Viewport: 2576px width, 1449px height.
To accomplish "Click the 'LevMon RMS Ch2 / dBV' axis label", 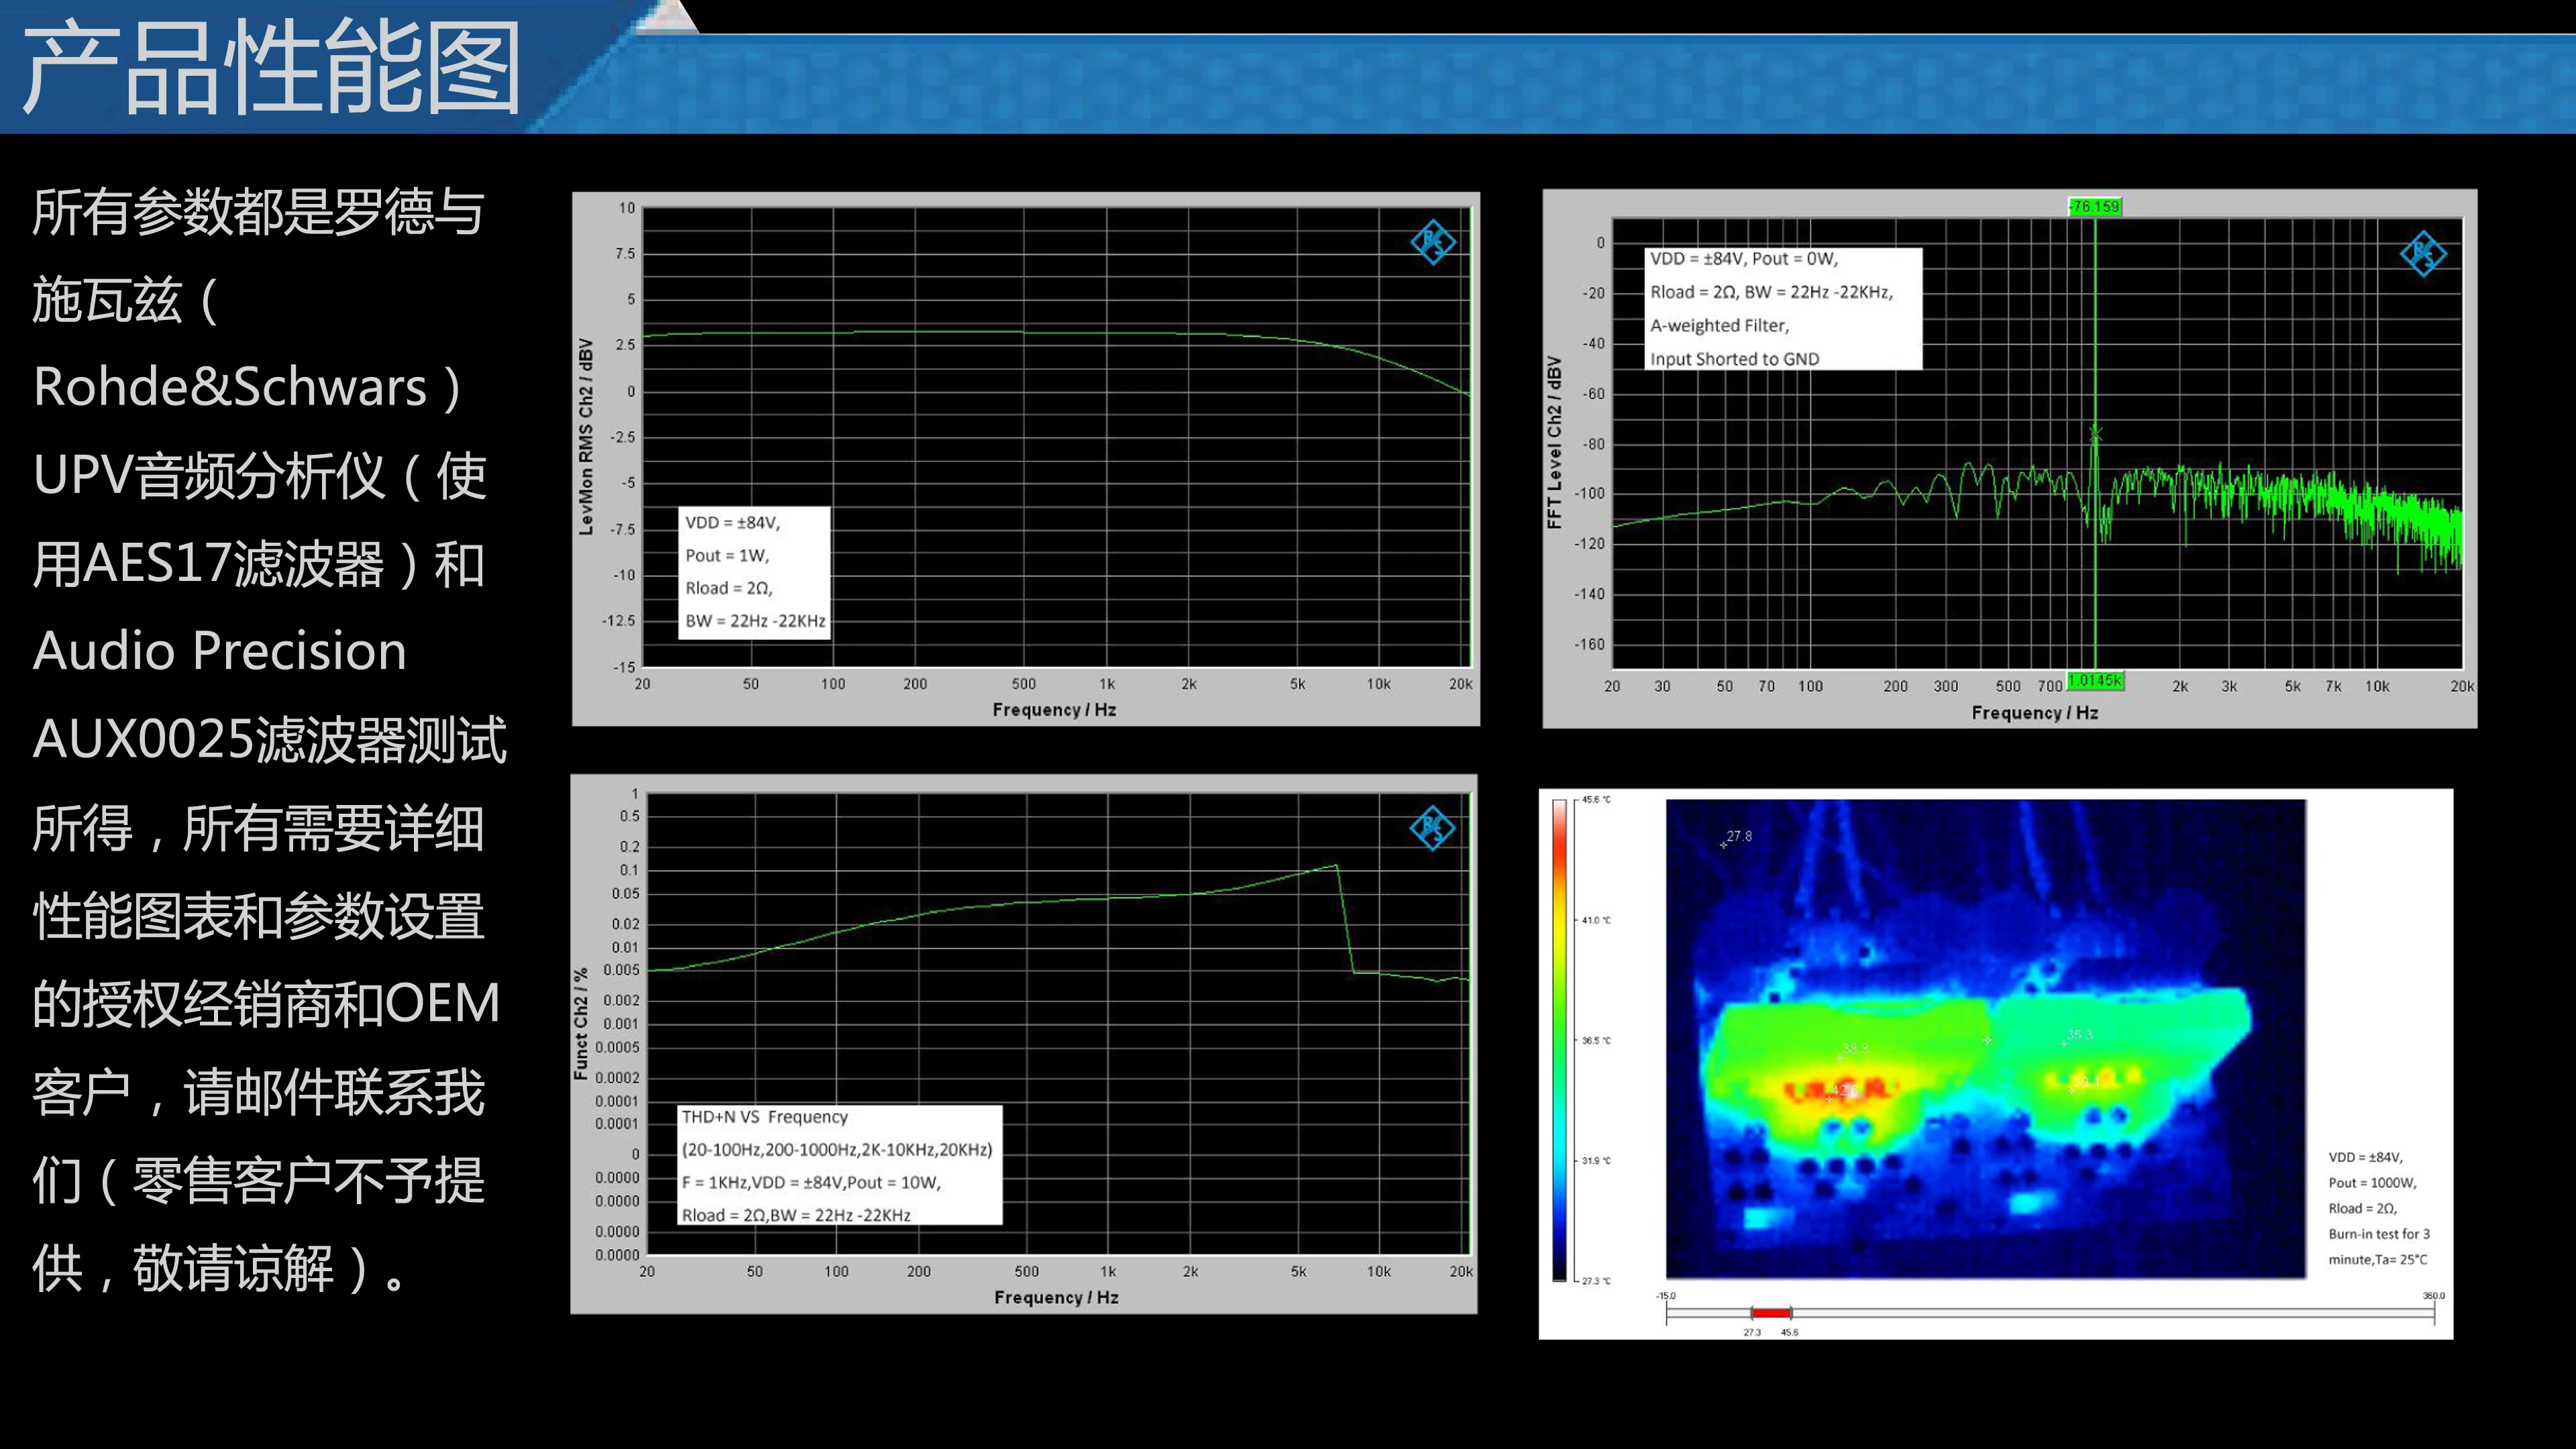I will 586,437.
